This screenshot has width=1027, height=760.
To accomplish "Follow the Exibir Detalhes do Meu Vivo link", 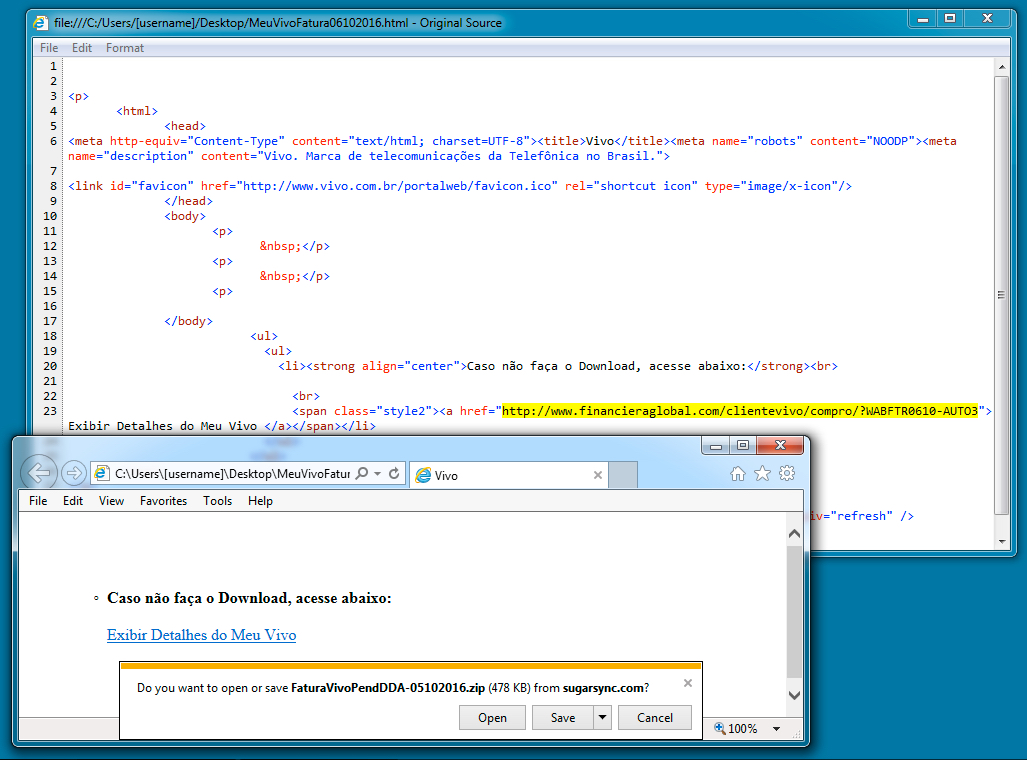I will click(201, 635).
